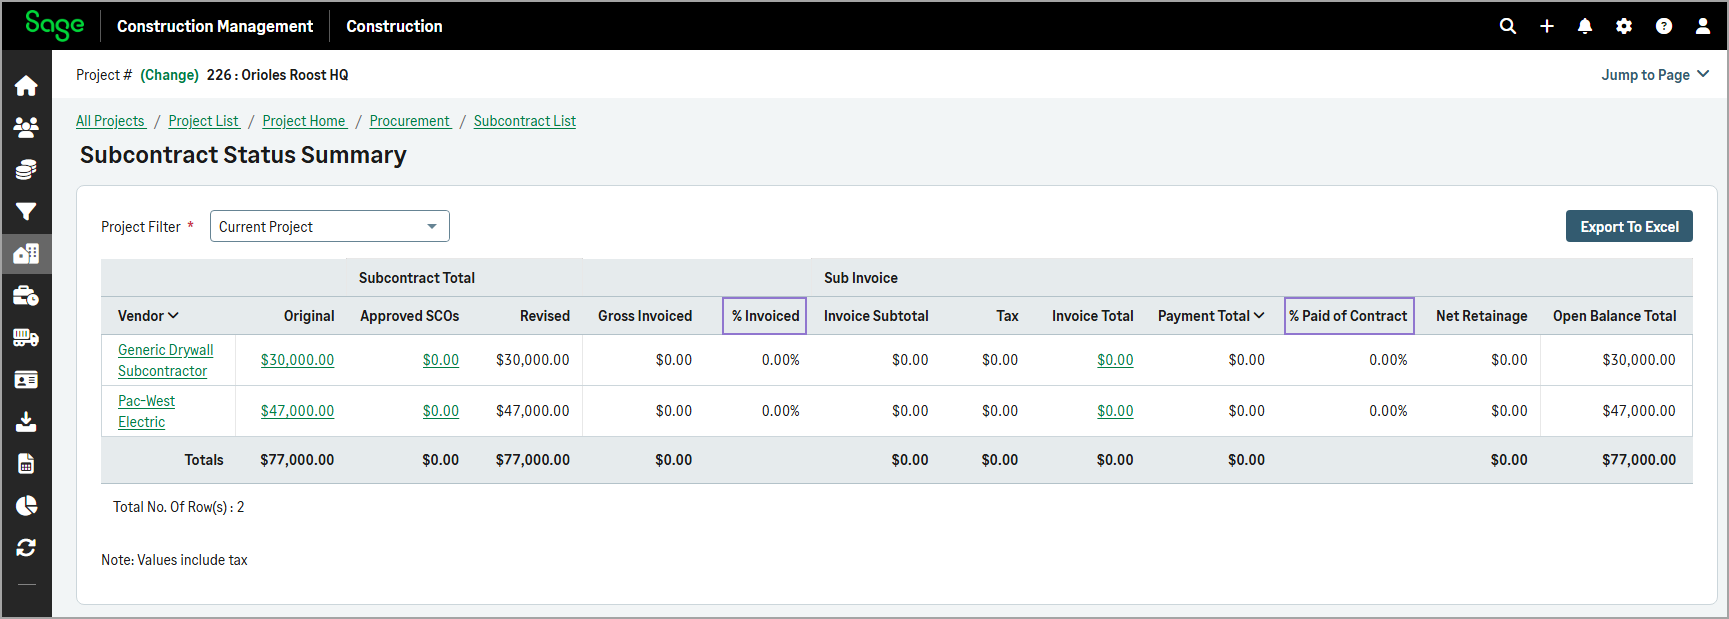
Task: Open the Project Filter dropdown
Action: 329,227
